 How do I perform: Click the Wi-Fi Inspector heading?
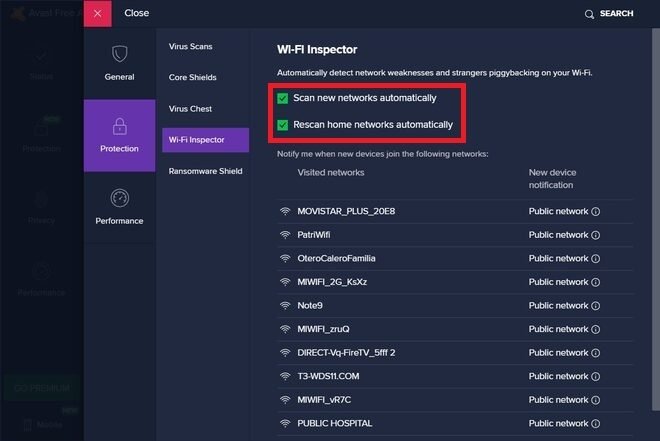317,50
